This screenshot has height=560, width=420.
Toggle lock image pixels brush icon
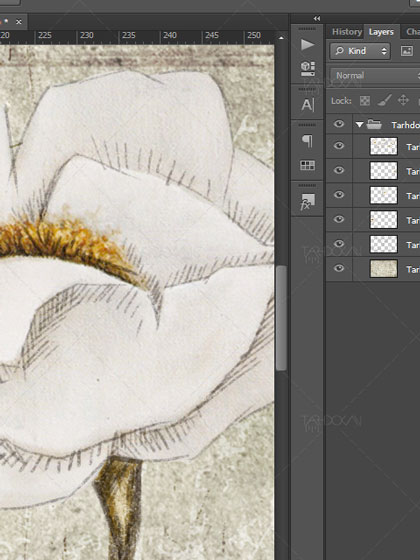(x=384, y=100)
